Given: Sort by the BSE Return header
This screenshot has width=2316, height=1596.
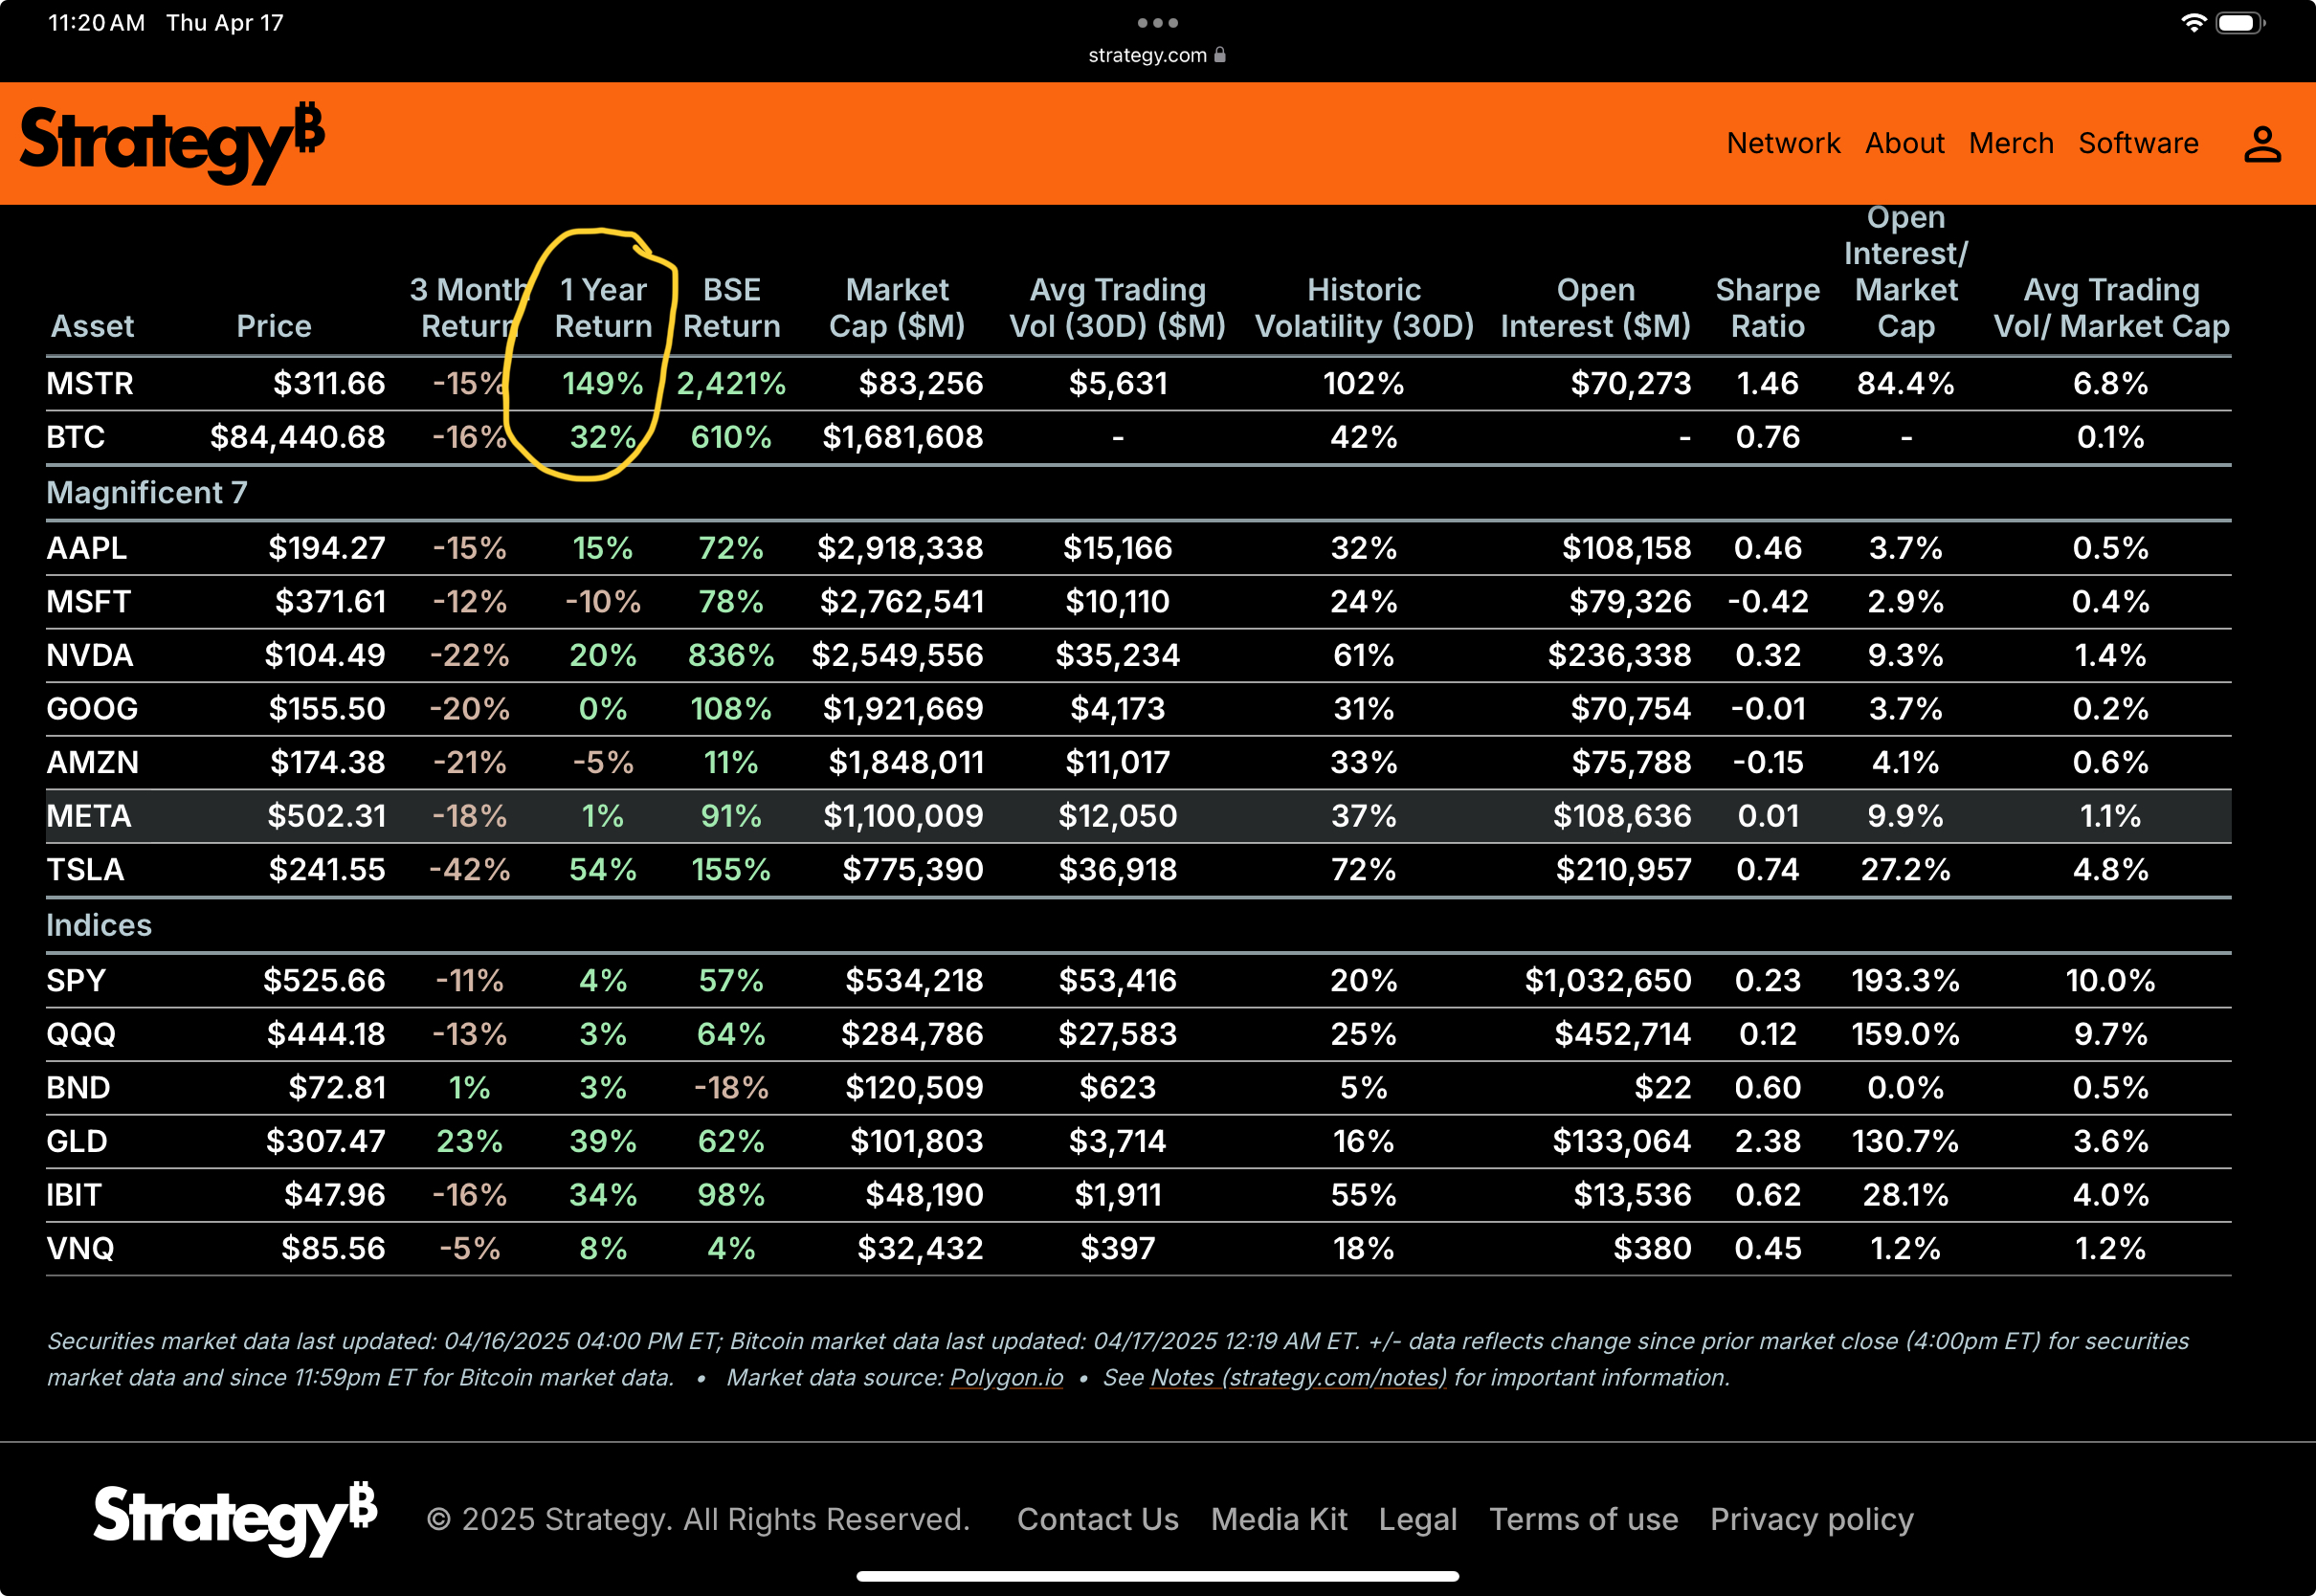Looking at the screenshot, I should coord(731,308).
